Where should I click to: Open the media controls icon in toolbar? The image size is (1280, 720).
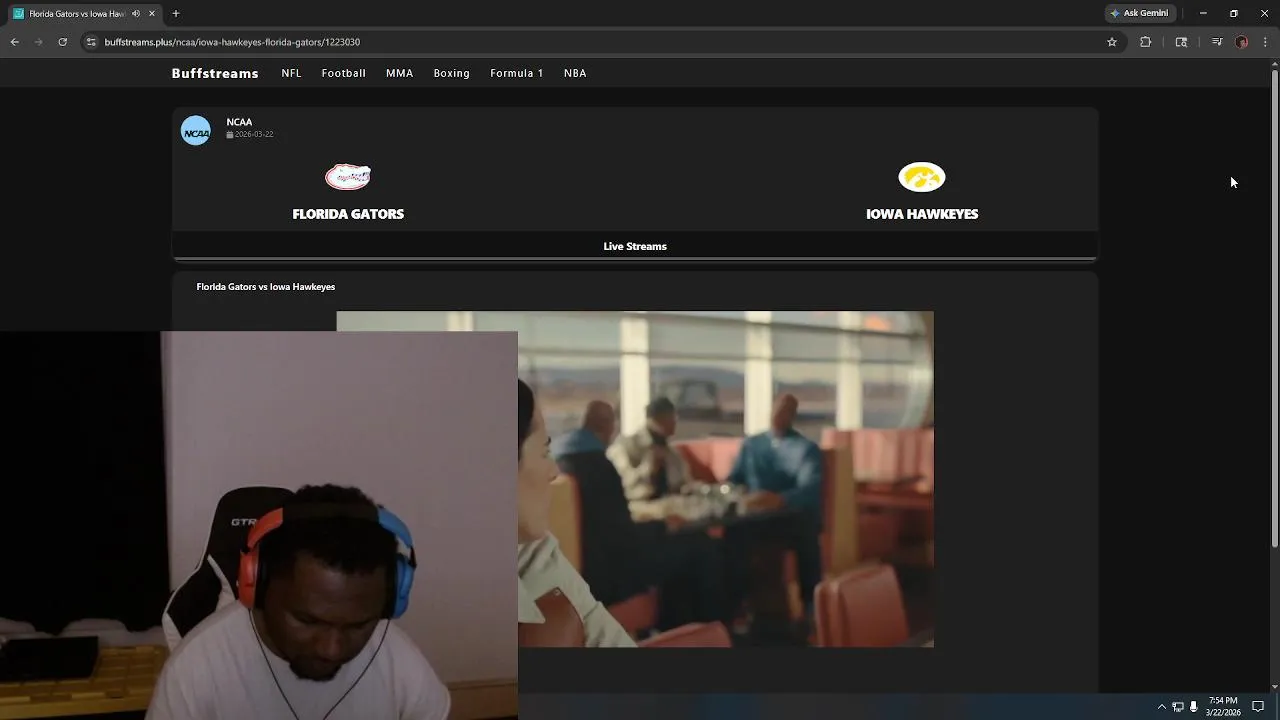coord(1217,42)
